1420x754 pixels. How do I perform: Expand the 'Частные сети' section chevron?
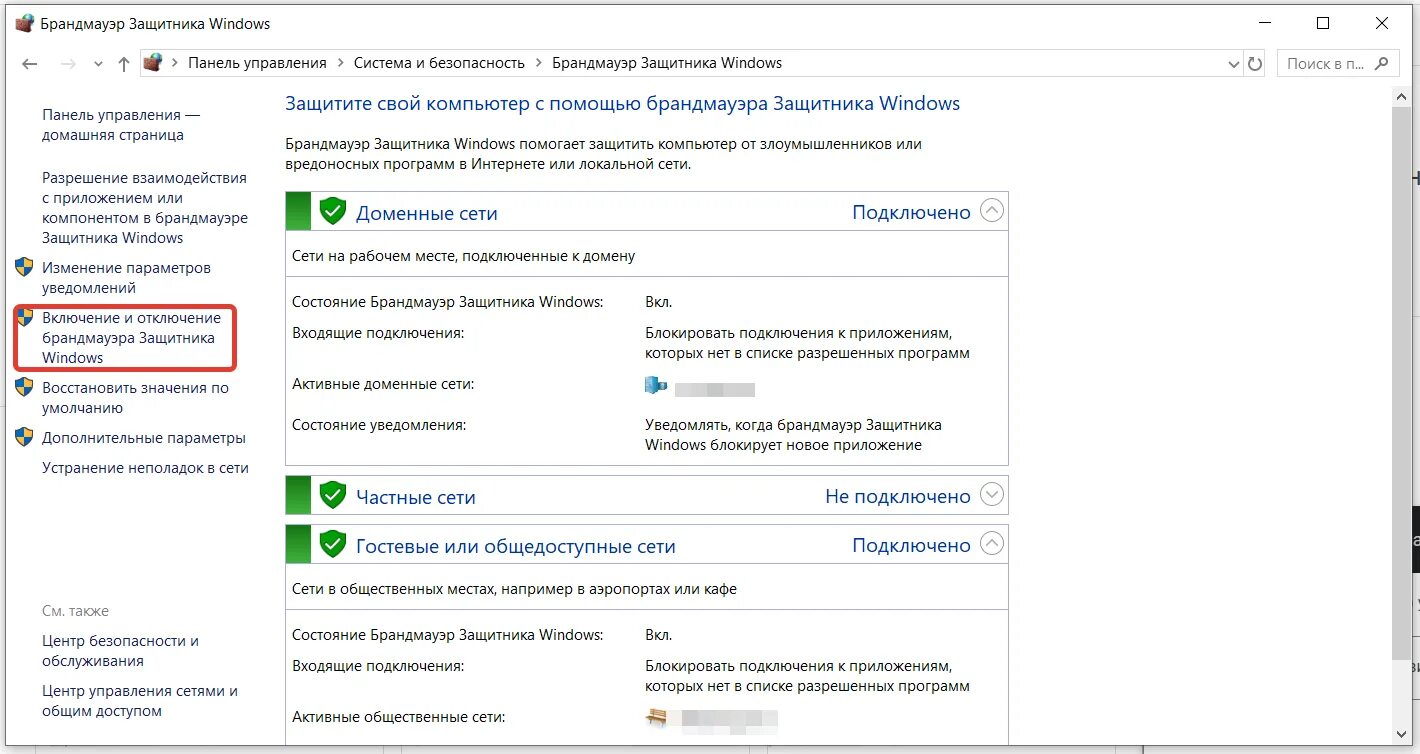pyautogui.click(x=991, y=495)
